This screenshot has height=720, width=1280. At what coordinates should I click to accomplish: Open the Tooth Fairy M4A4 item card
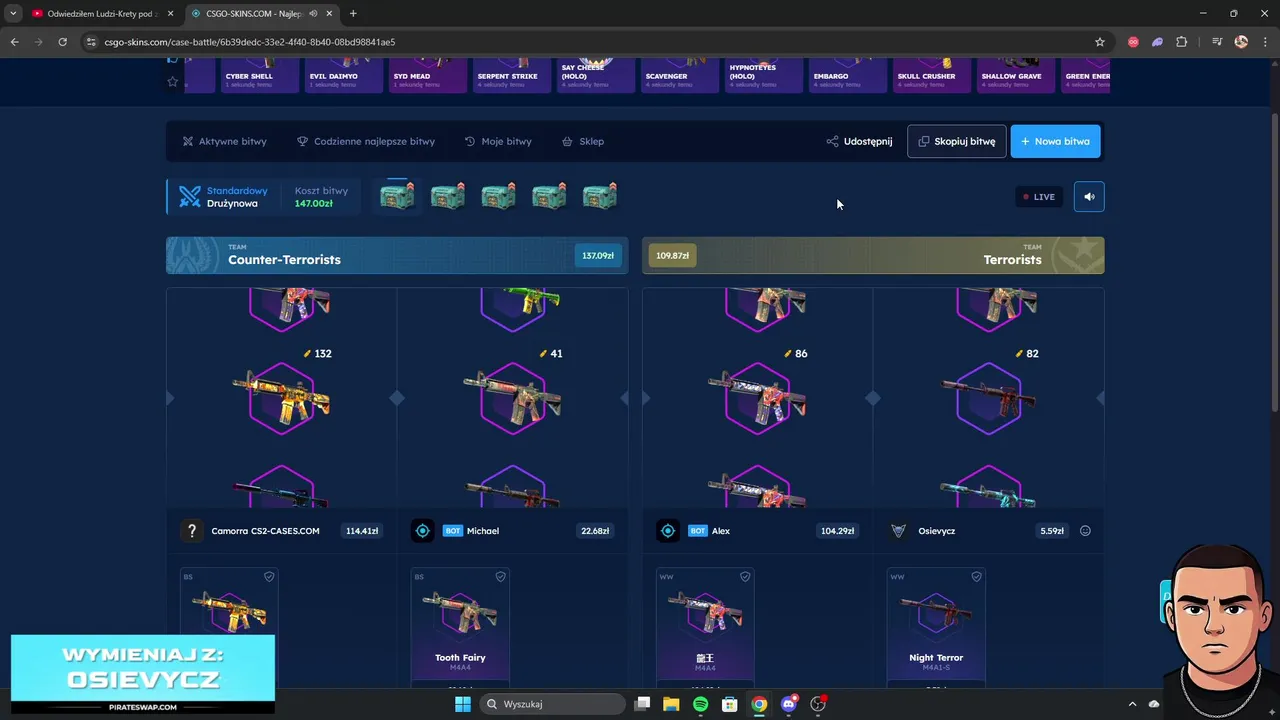[460, 627]
